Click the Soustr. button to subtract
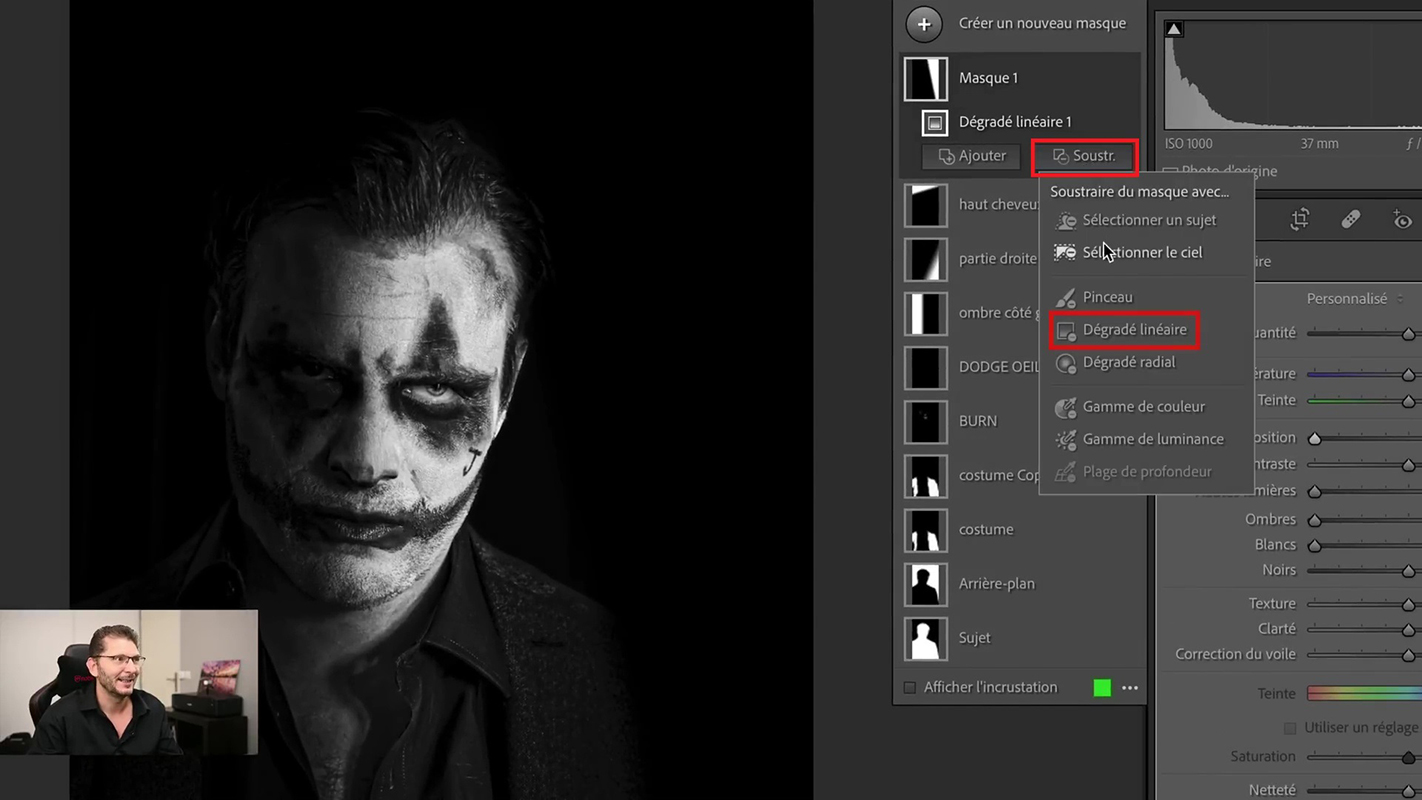The height and width of the screenshot is (800, 1422). coord(1085,156)
